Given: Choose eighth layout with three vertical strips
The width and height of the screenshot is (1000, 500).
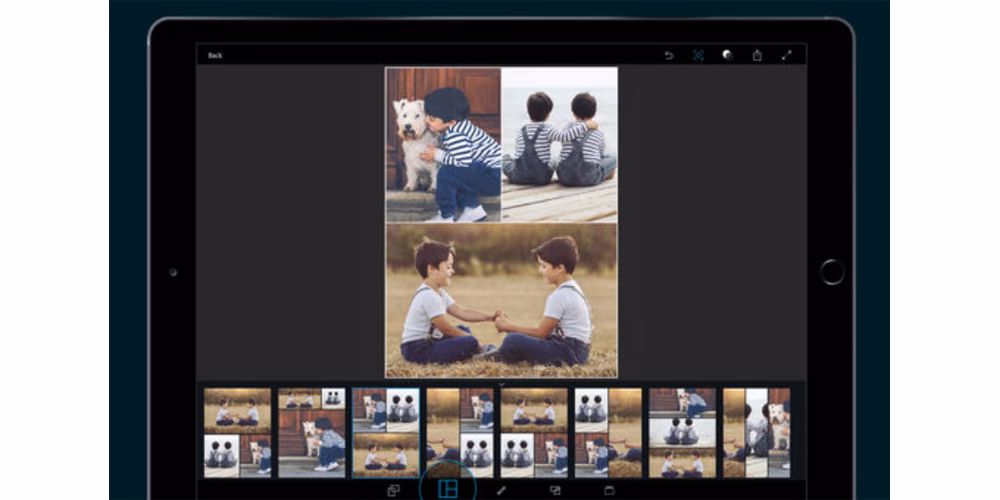Looking at the screenshot, I should pyautogui.click(x=756, y=433).
